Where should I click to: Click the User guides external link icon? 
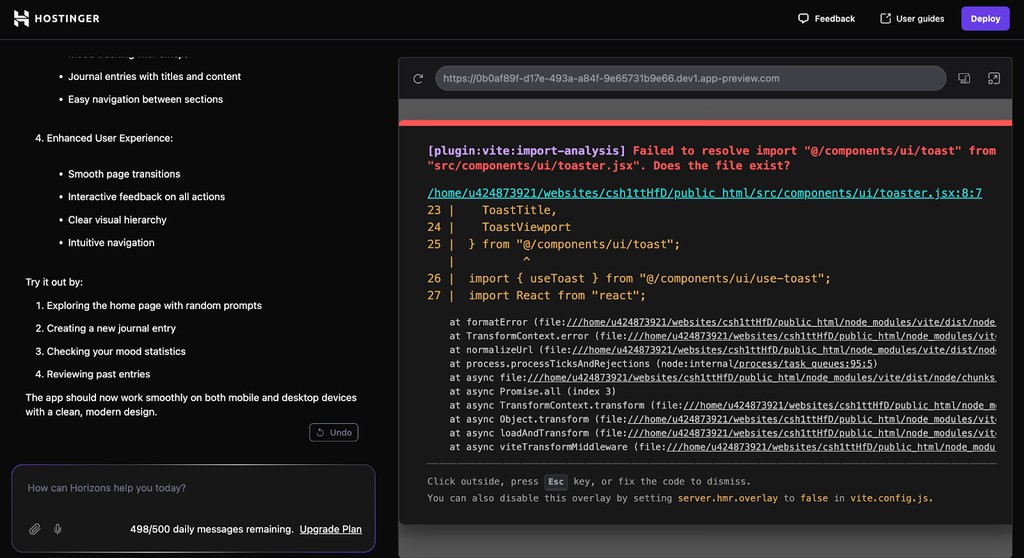pyautogui.click(x=886, y=18)
